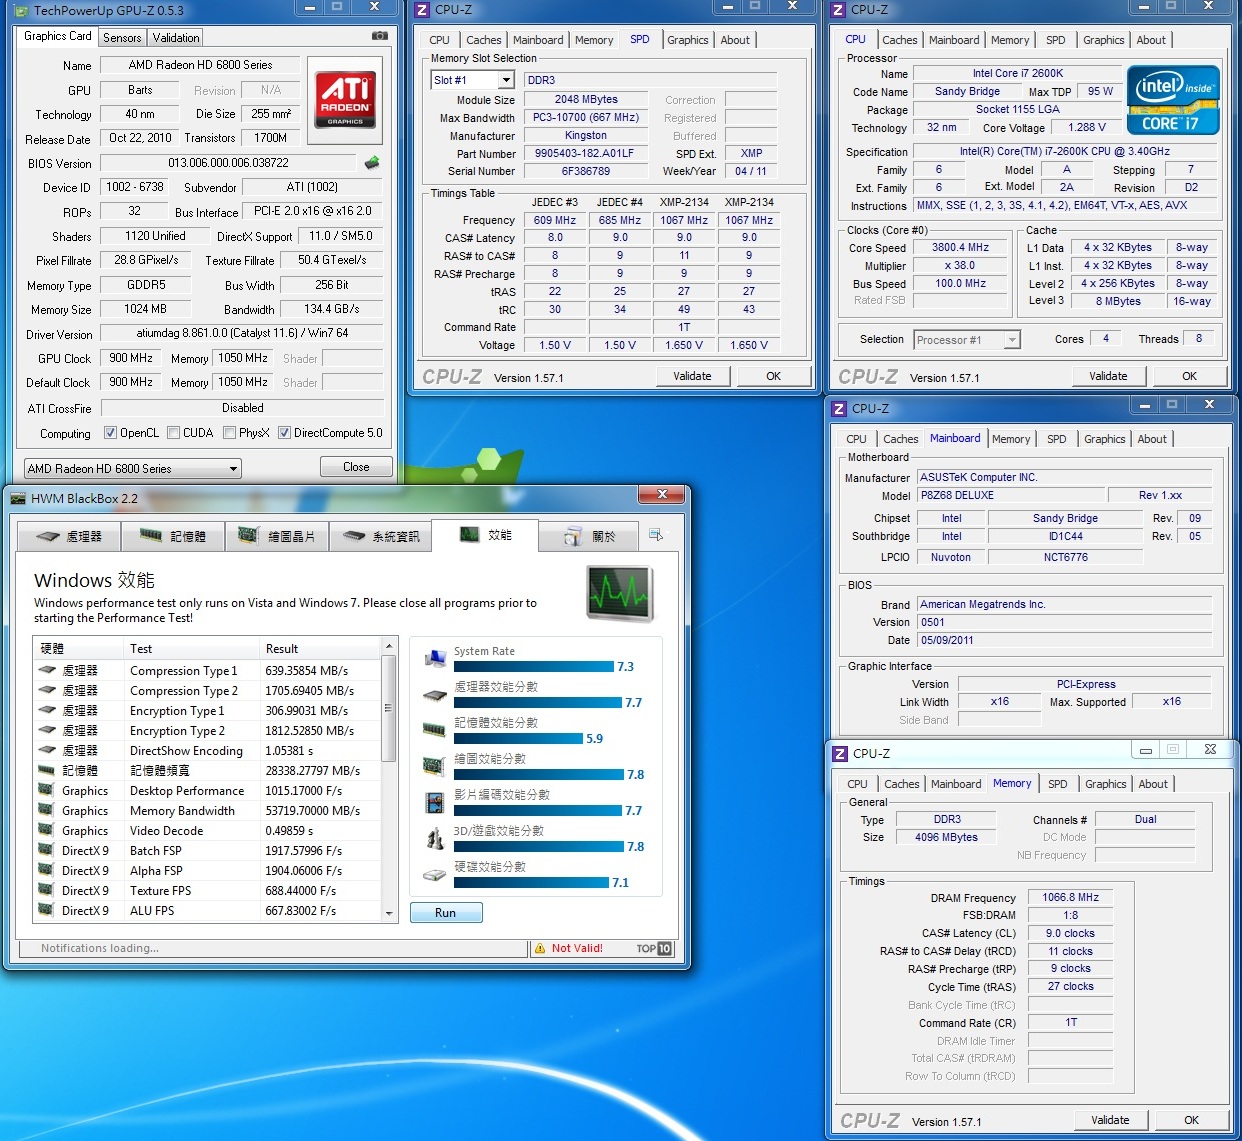Click the heartbeat monitor performance icon
The image size is (1242, 1141).
(620, 593)
